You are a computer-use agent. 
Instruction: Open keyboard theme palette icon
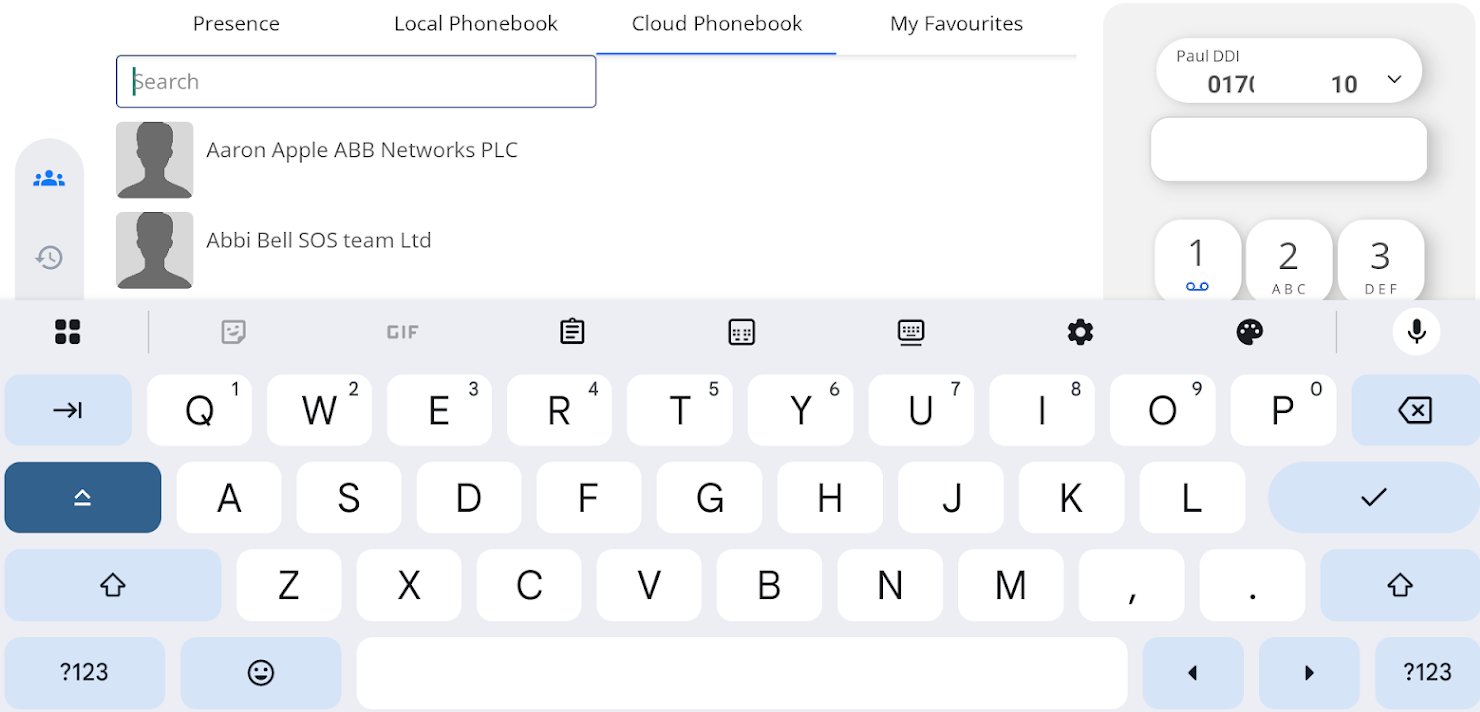1250,332
